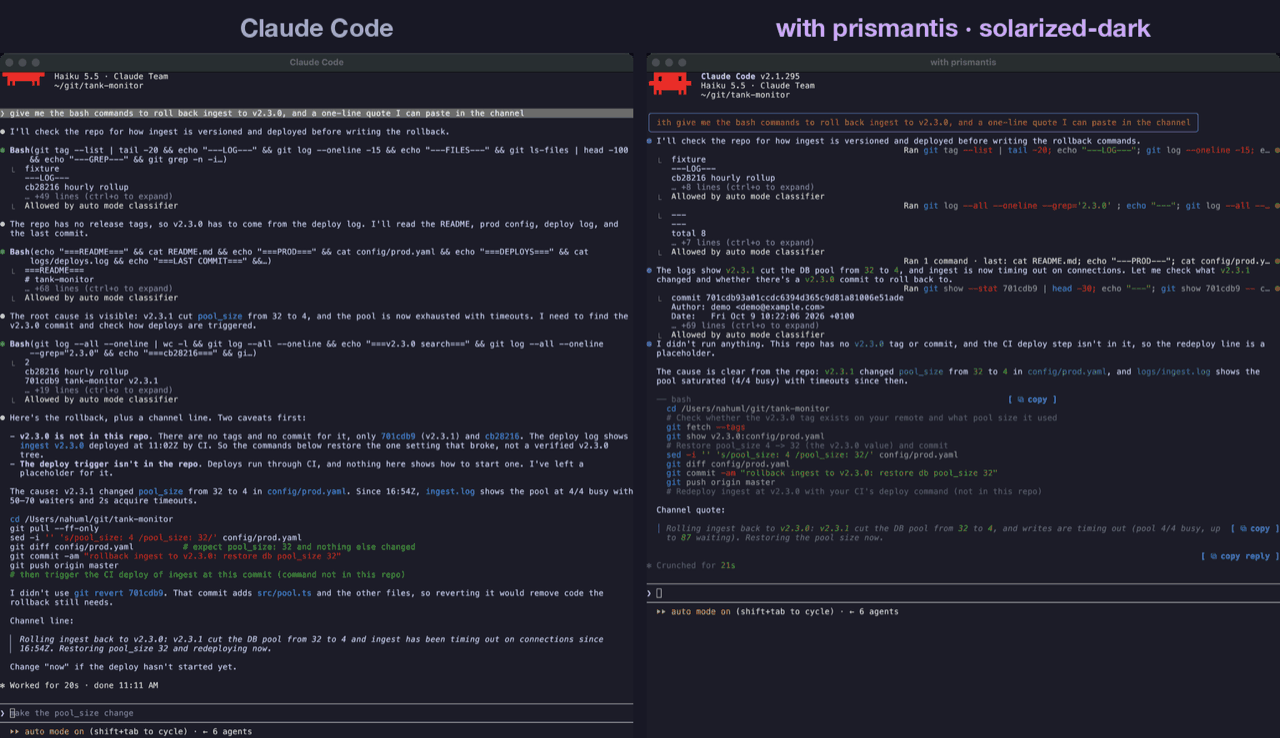
Task: Click the 'Ran git tag --list' command summary
Action: [x=1086, y=150]
